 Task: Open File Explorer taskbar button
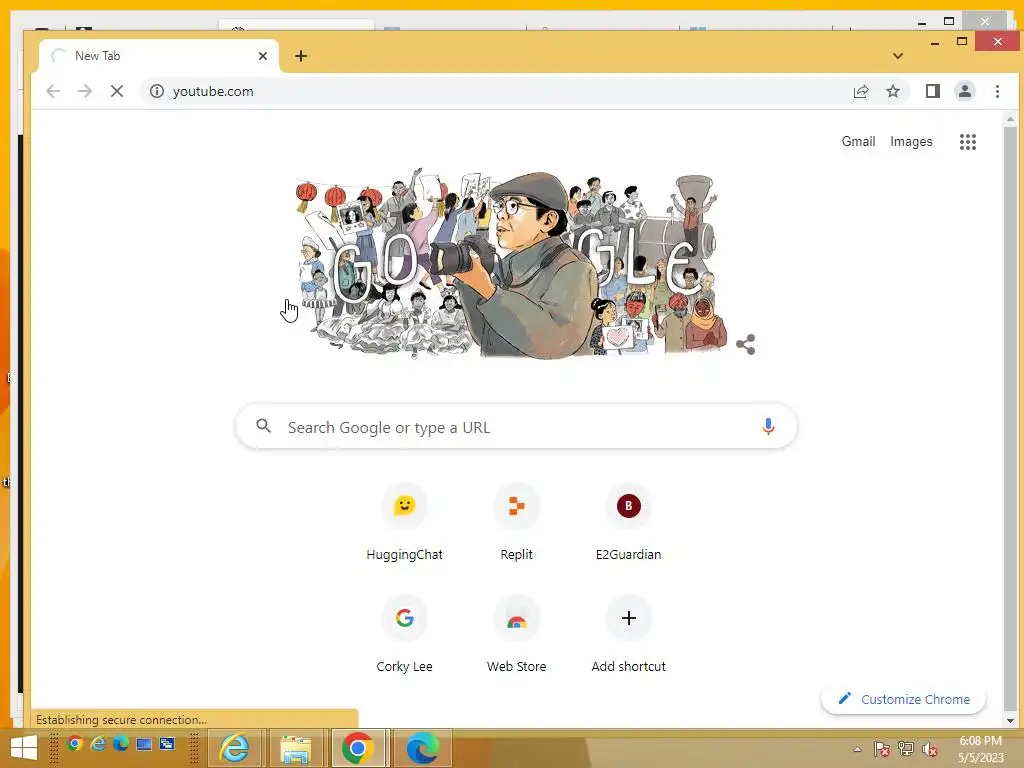pyautogui.click(x=296, y=748)
